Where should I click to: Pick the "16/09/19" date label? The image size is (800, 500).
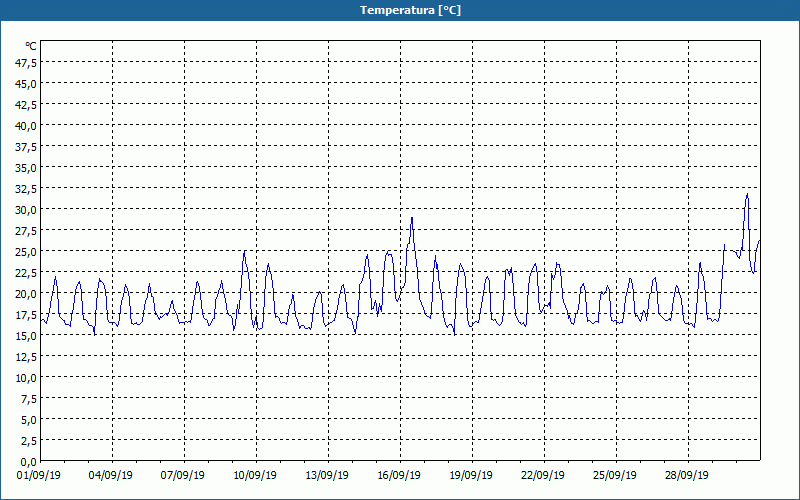coord(398,476)
